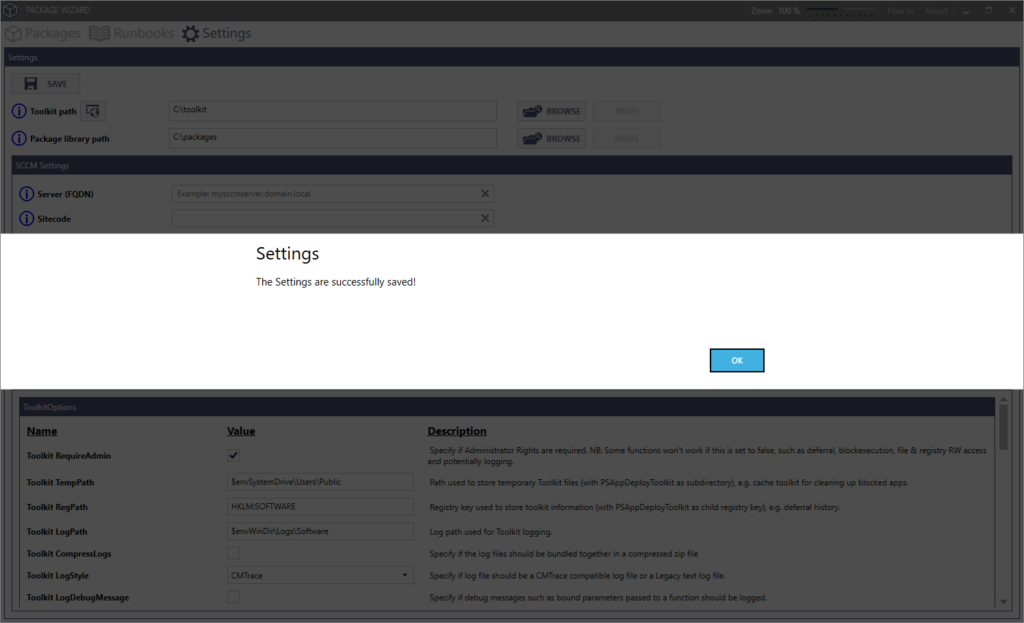Click the Settings gear icon
The width and height of the screenshot is (1024, 623).
tap(190, 34)
